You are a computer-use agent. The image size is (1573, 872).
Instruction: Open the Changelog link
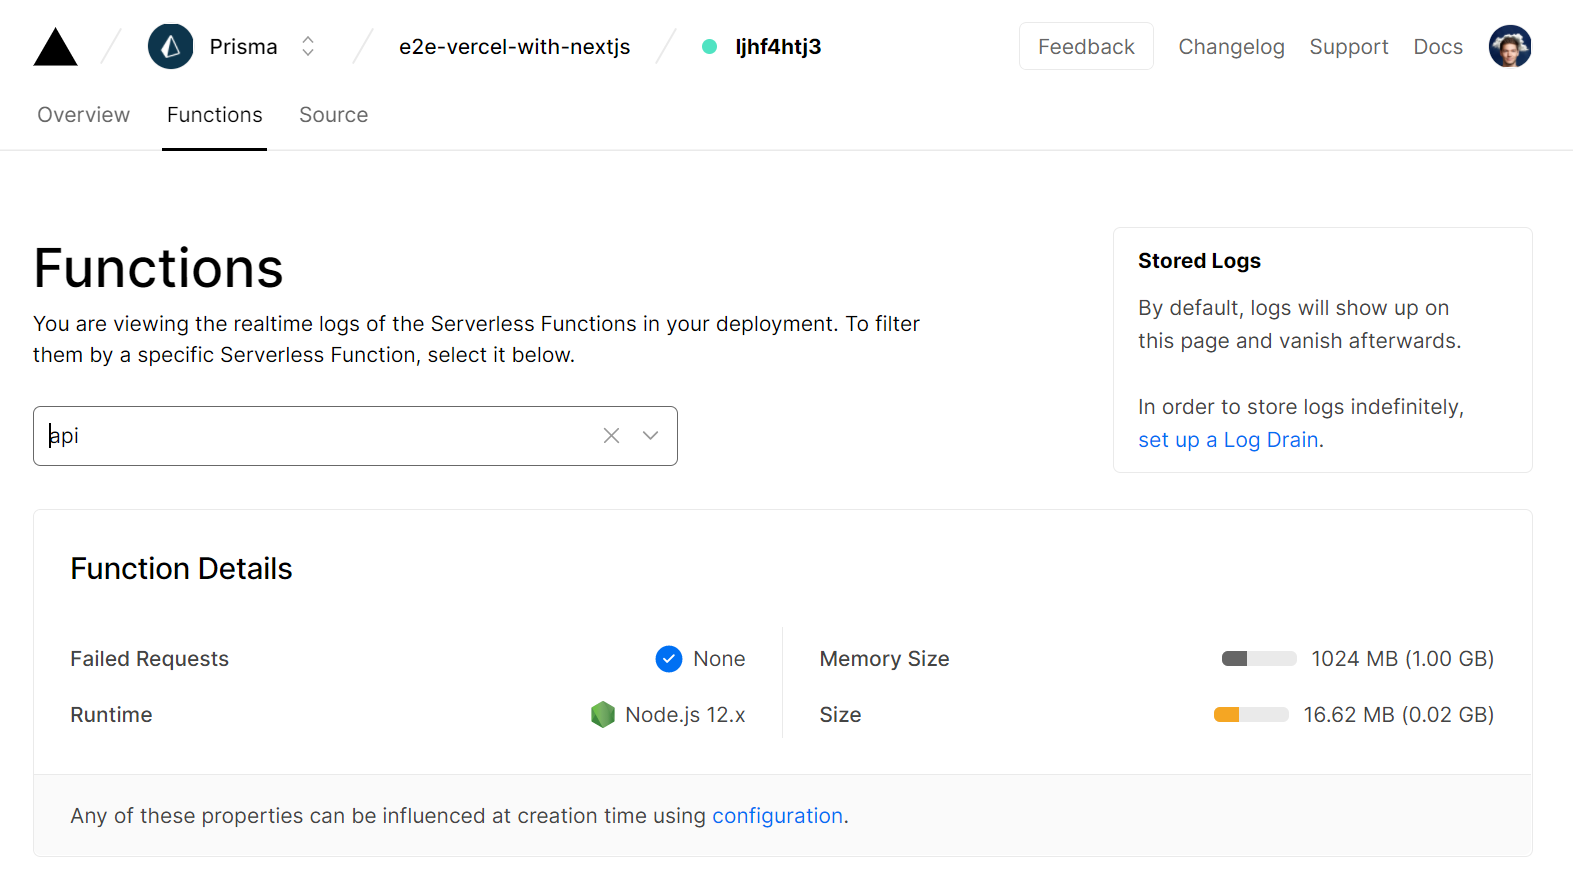[1231, 47]
